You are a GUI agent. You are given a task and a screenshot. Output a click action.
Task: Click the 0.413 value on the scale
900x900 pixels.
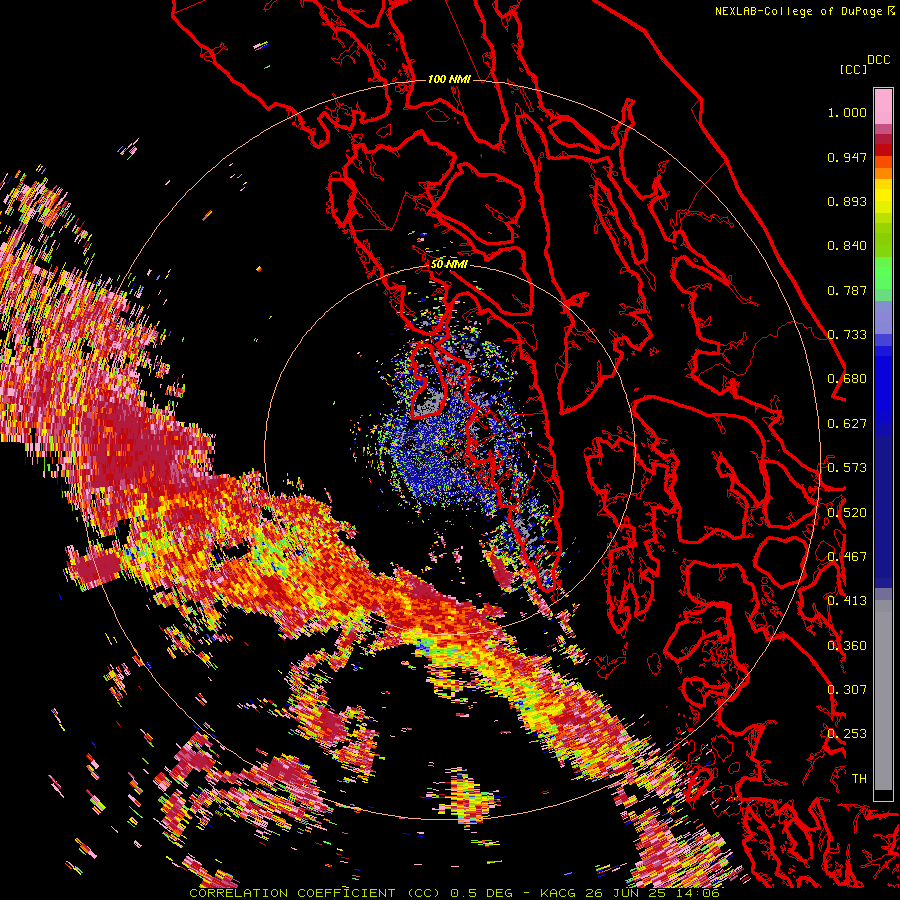pos(847,601)
